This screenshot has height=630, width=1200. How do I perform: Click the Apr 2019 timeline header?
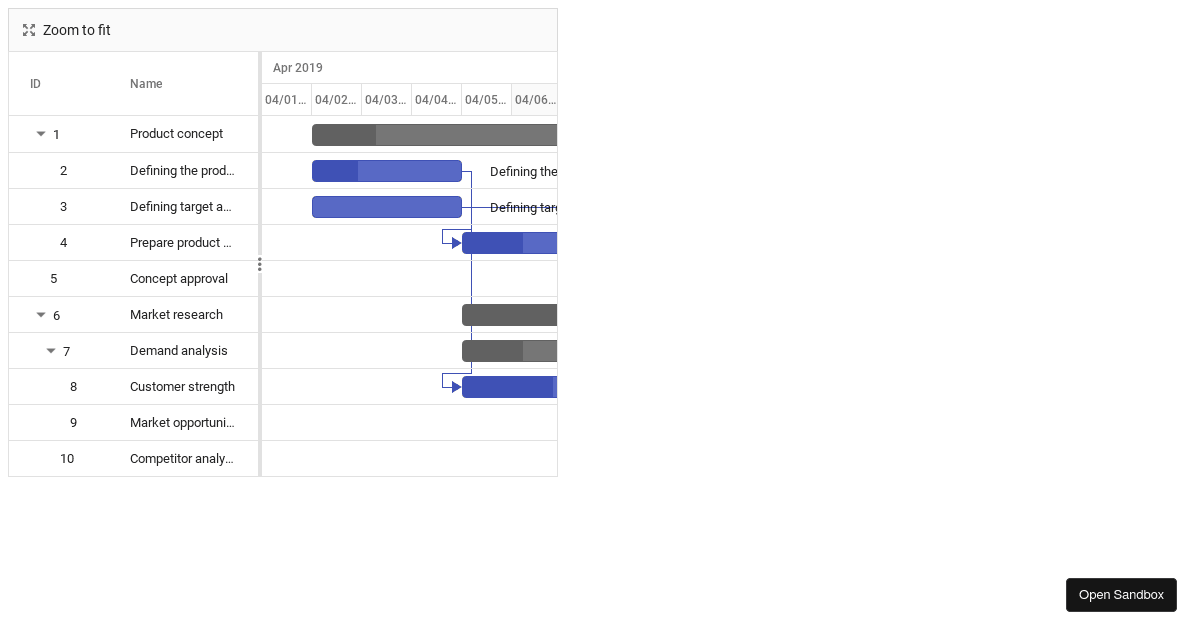pyautogui.click(x=298, y=68)
